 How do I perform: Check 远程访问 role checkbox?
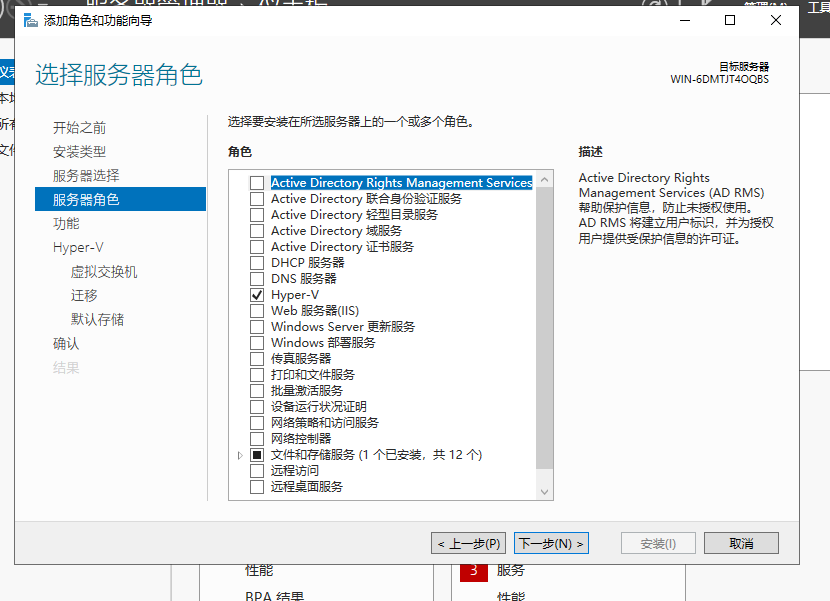tap(257, 470)
